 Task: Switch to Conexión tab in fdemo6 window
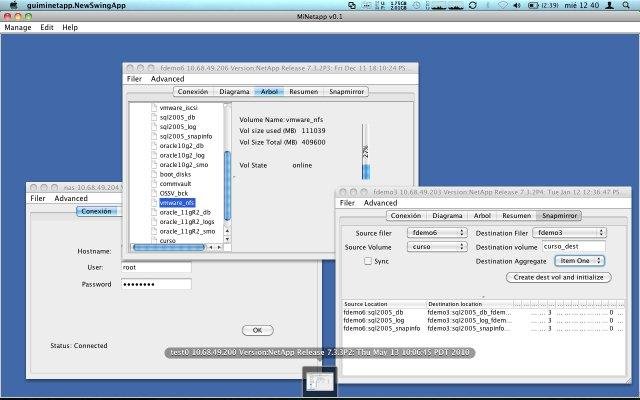click(193, 91)
